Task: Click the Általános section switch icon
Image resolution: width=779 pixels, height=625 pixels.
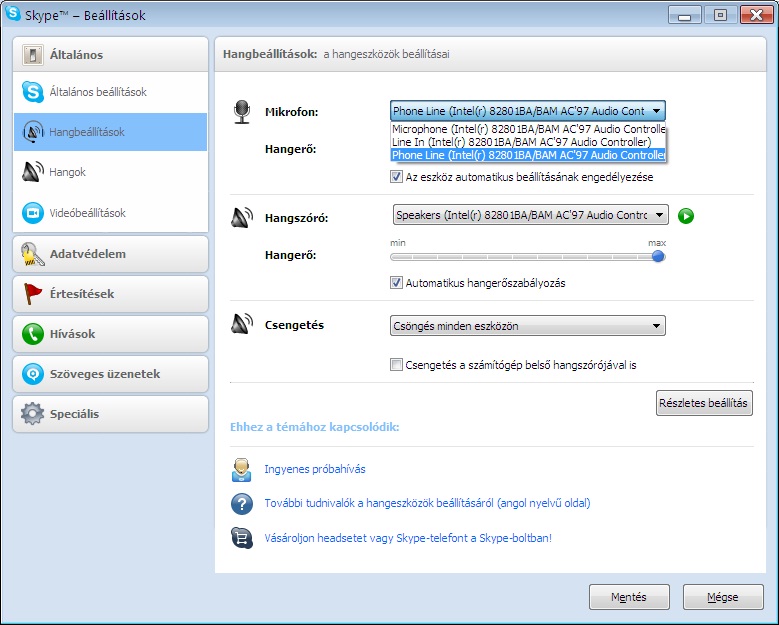Action: 33,55
